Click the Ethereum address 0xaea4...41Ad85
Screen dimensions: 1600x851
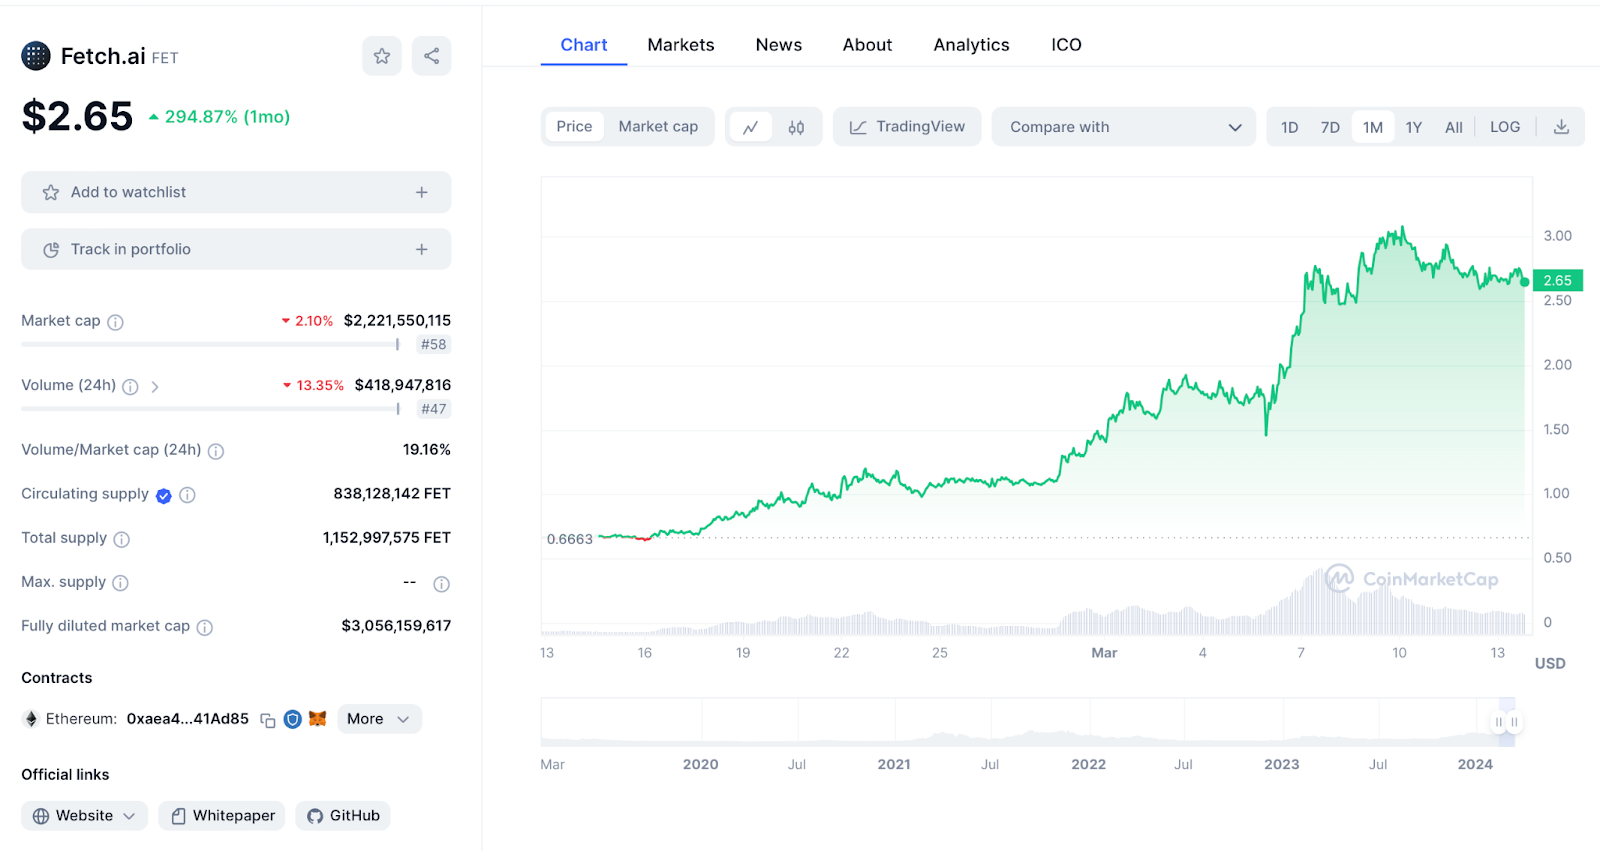point(188,719)
